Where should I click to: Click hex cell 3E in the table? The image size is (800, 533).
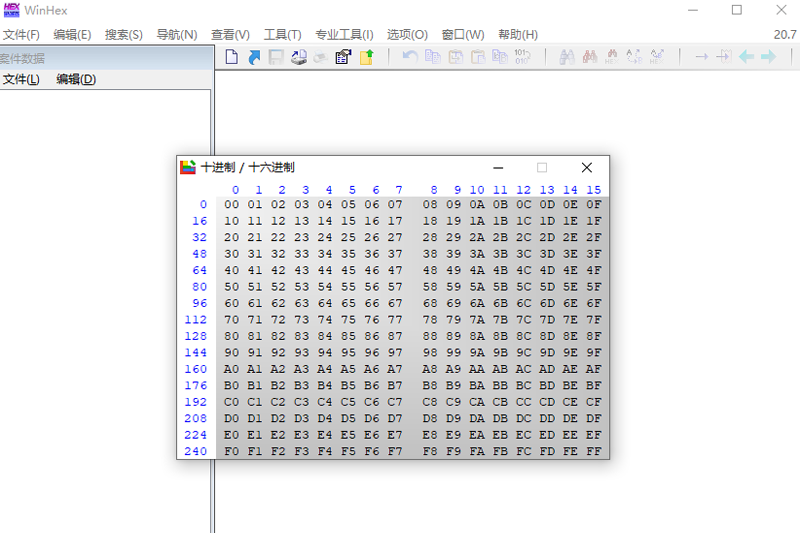click(x=570, y=254)
